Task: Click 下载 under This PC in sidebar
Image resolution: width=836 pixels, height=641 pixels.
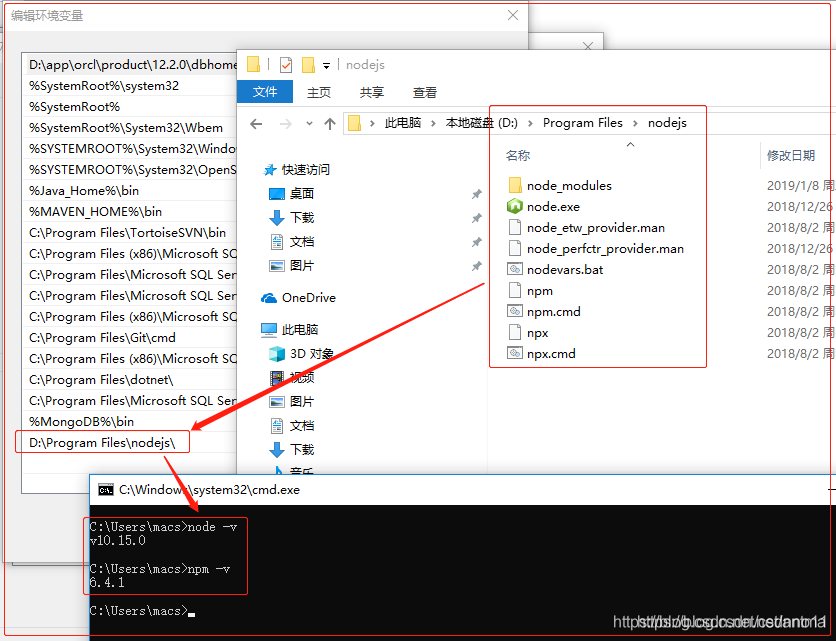Action: click(302, 450)
